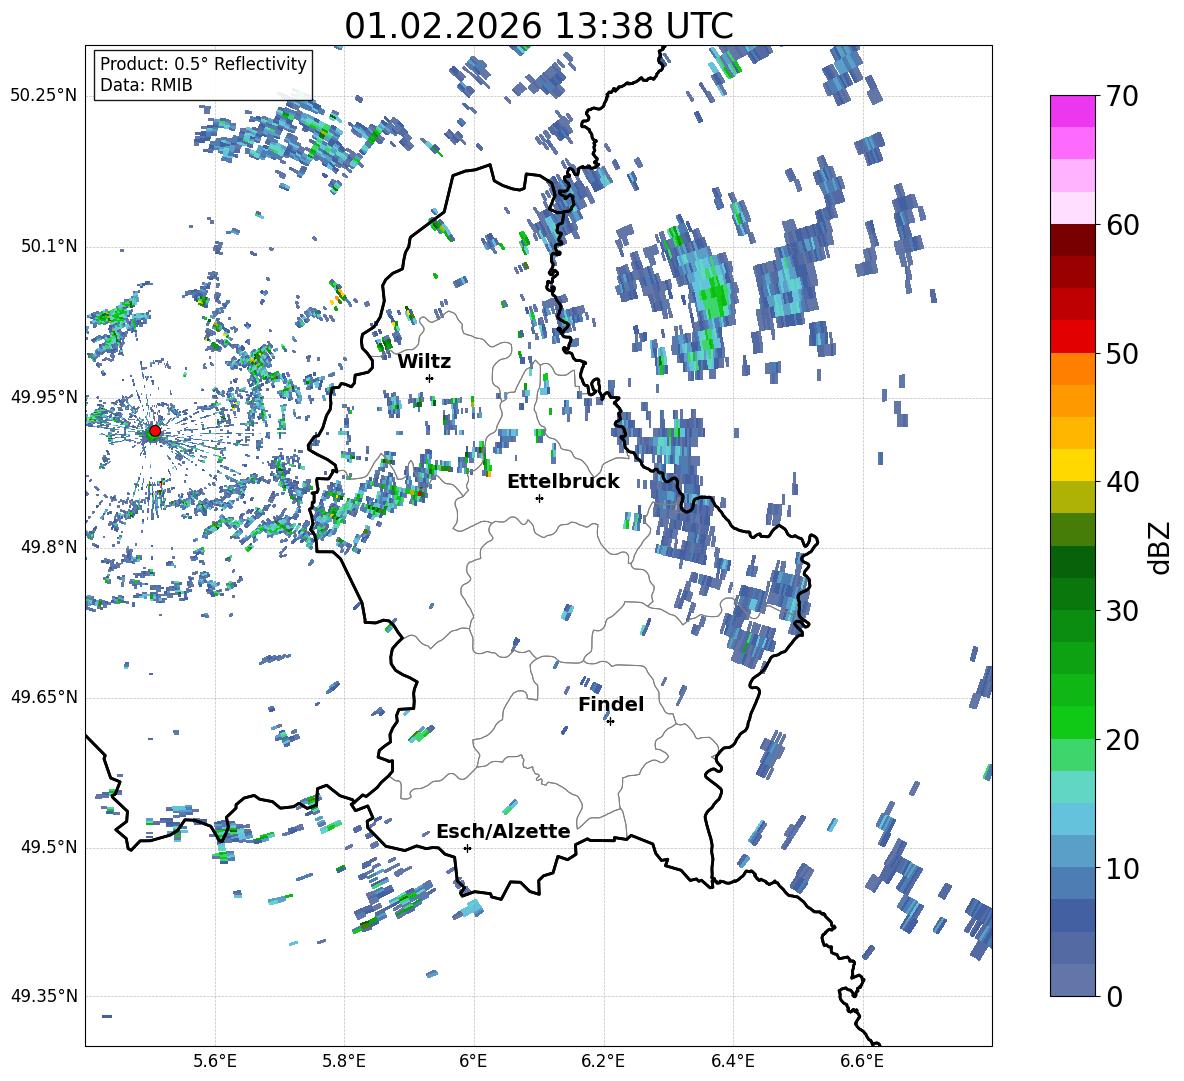Image resolution: width=1184 pixels, height=1081 pixels.
Task: Click the longitude label 6.6°E
Action: 862,1061
